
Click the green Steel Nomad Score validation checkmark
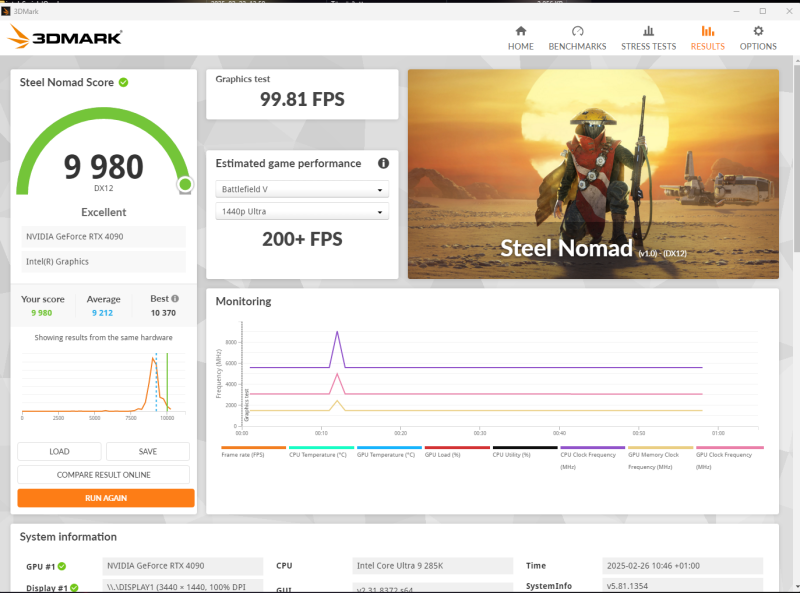(x=123, y=82)
